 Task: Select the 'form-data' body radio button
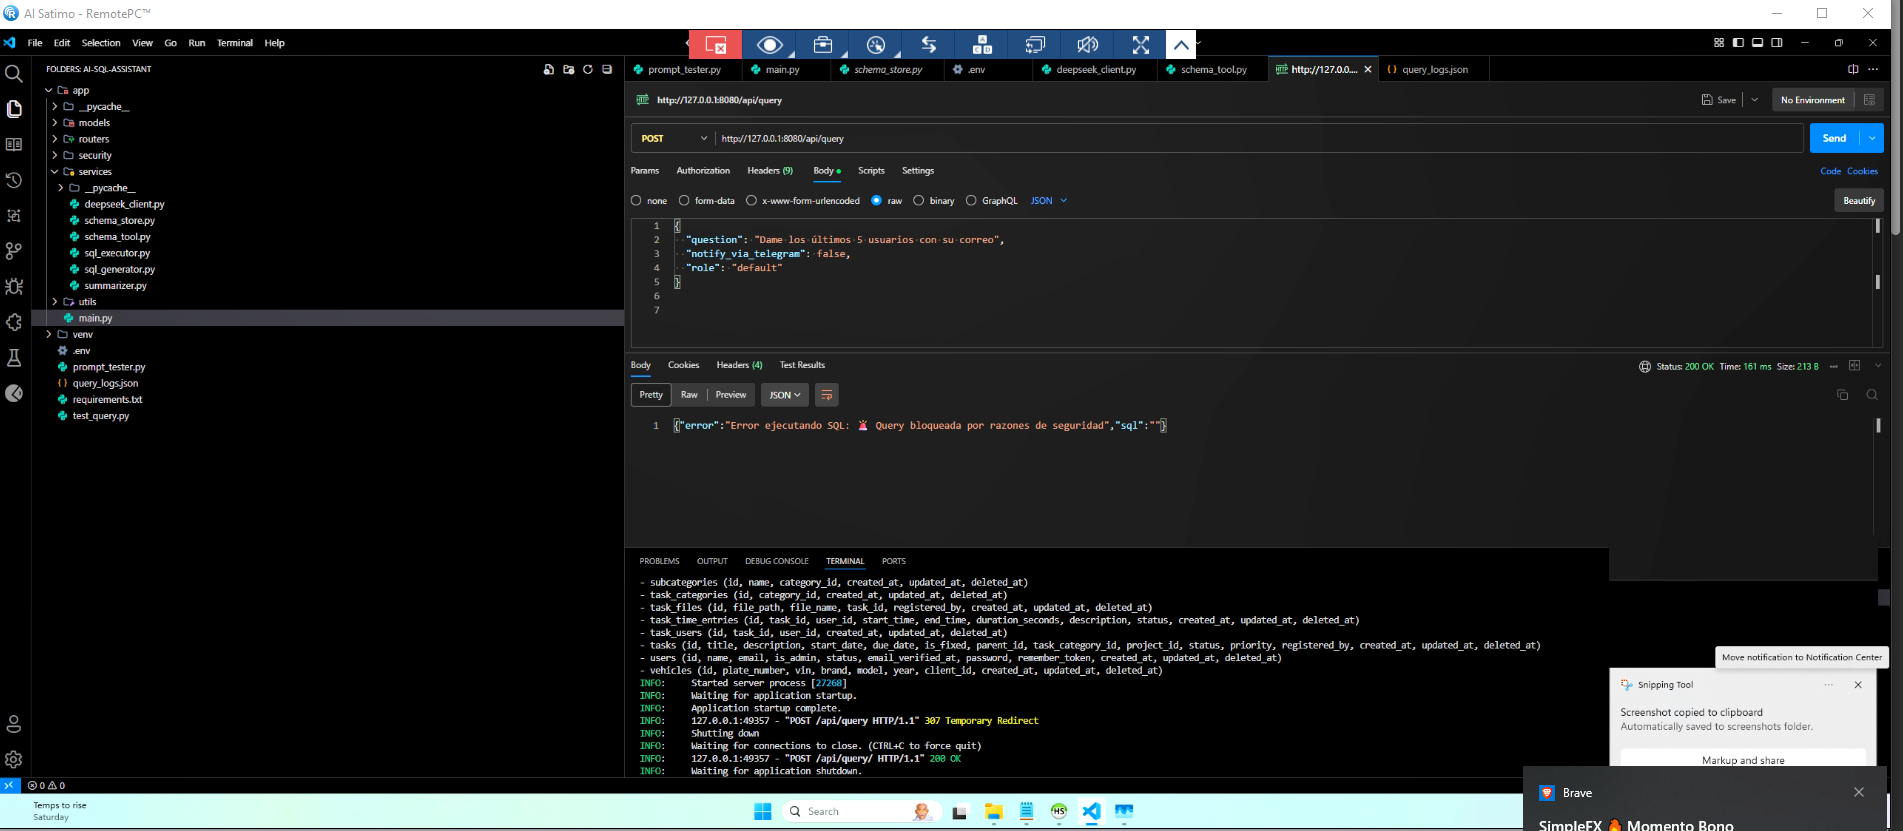click(x=684, y=201)
